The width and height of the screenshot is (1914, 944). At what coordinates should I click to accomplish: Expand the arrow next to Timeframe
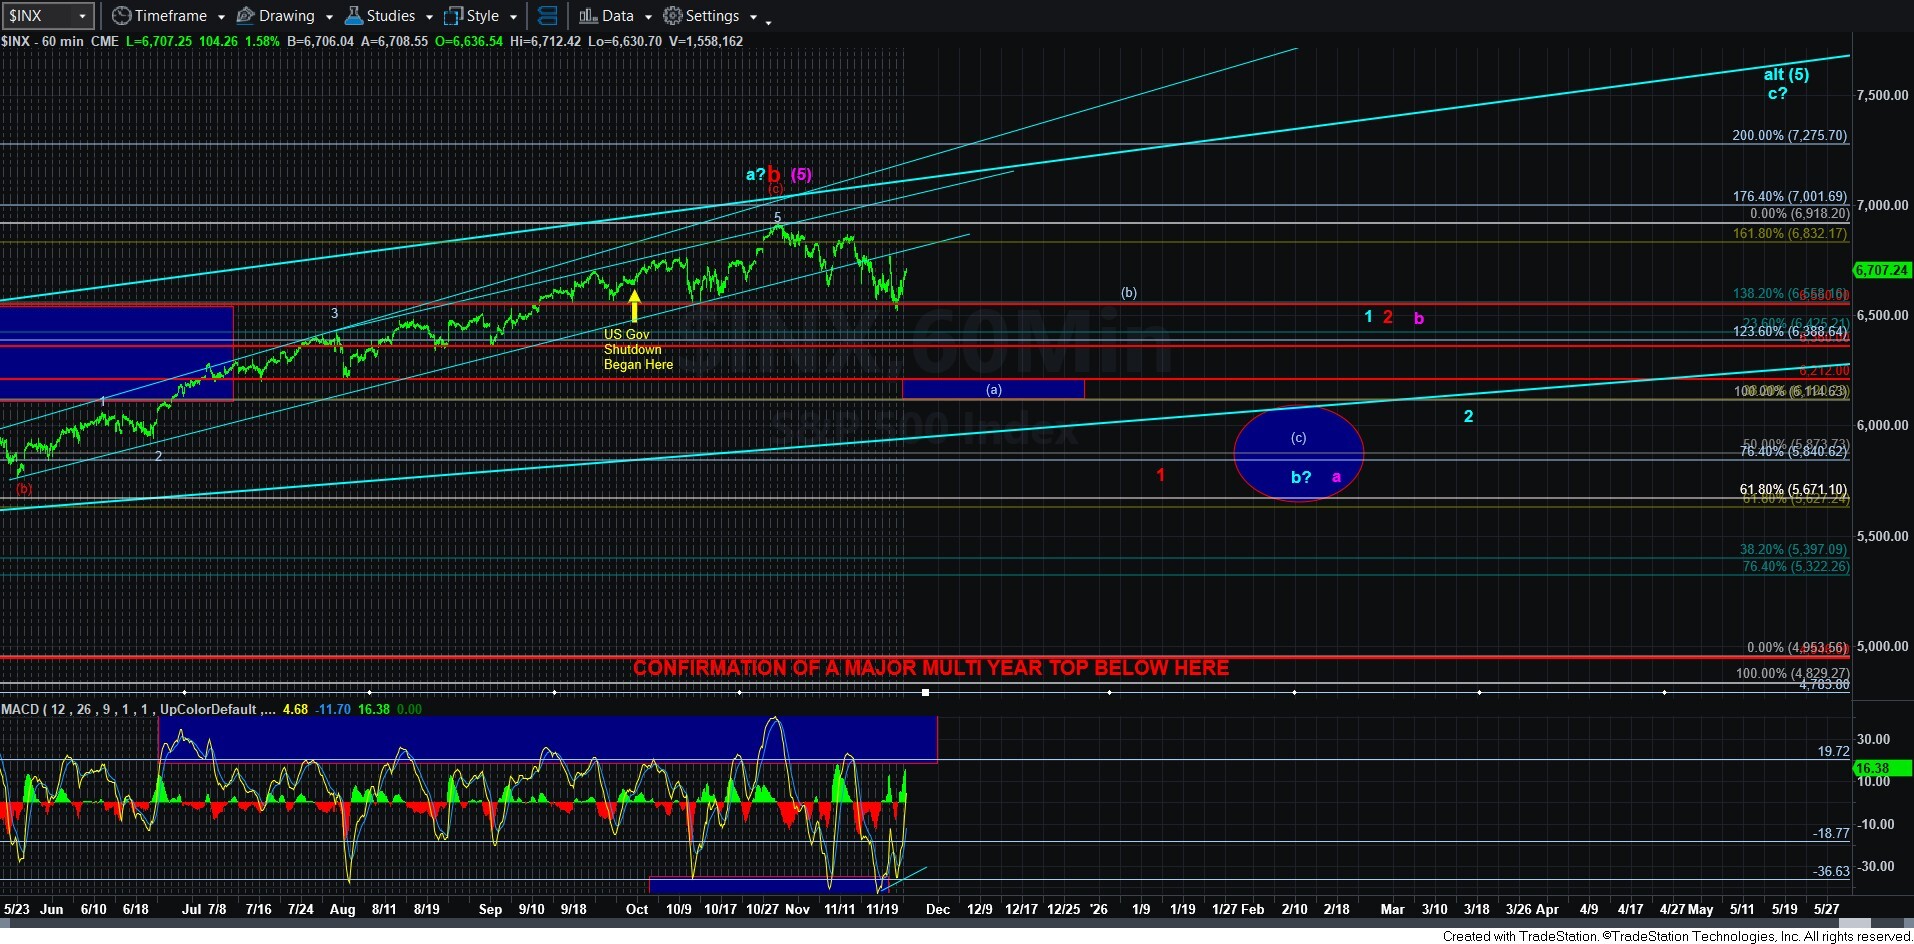220,17
